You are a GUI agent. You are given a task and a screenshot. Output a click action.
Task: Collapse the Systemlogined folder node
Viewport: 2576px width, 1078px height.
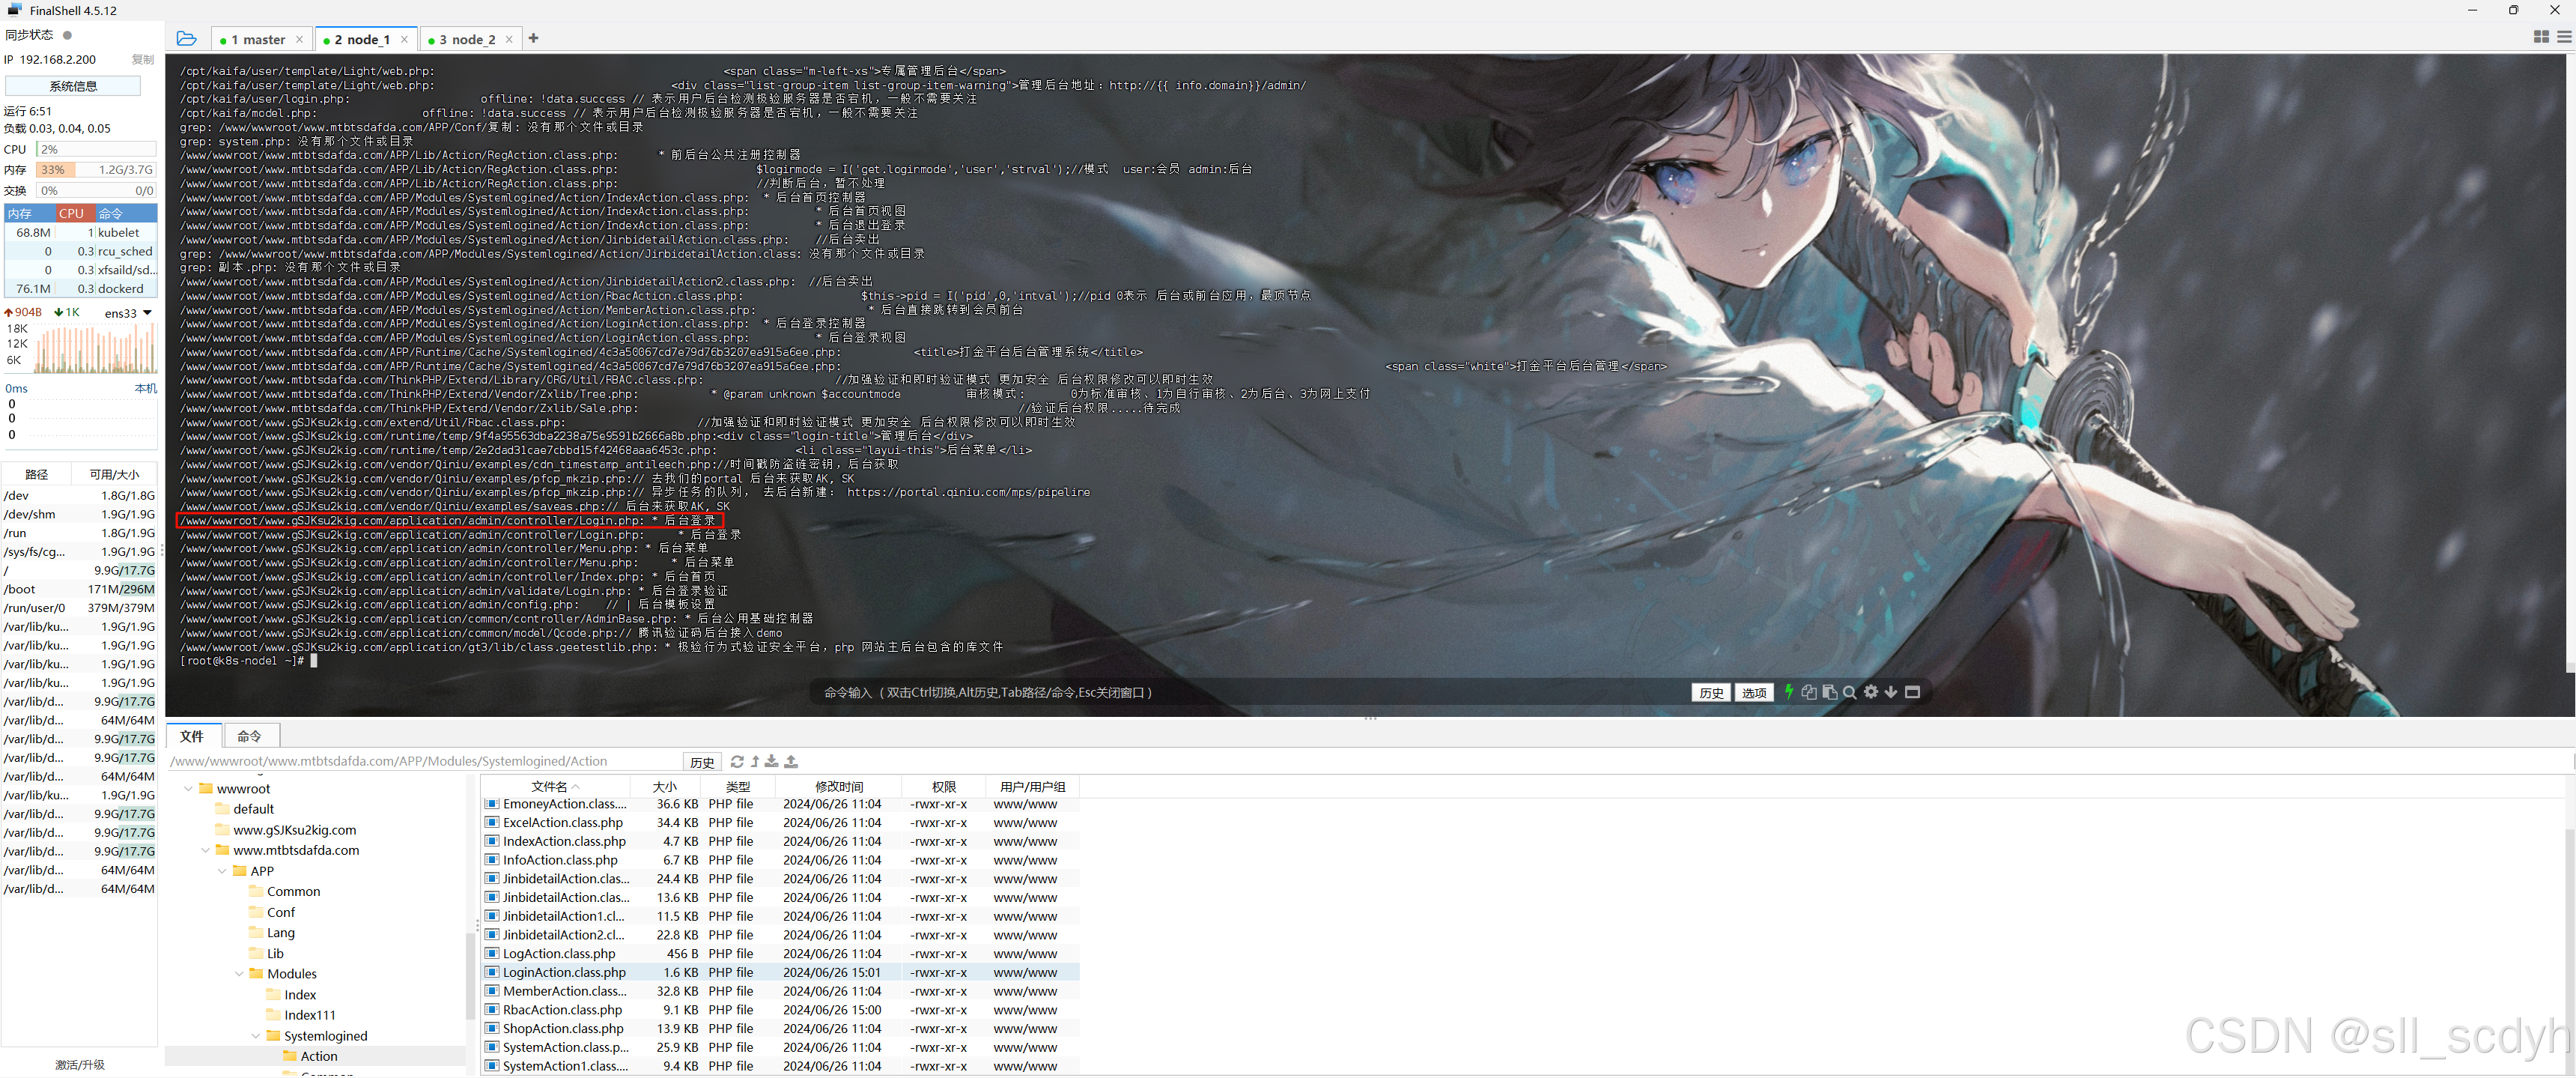click(256, 1036)
